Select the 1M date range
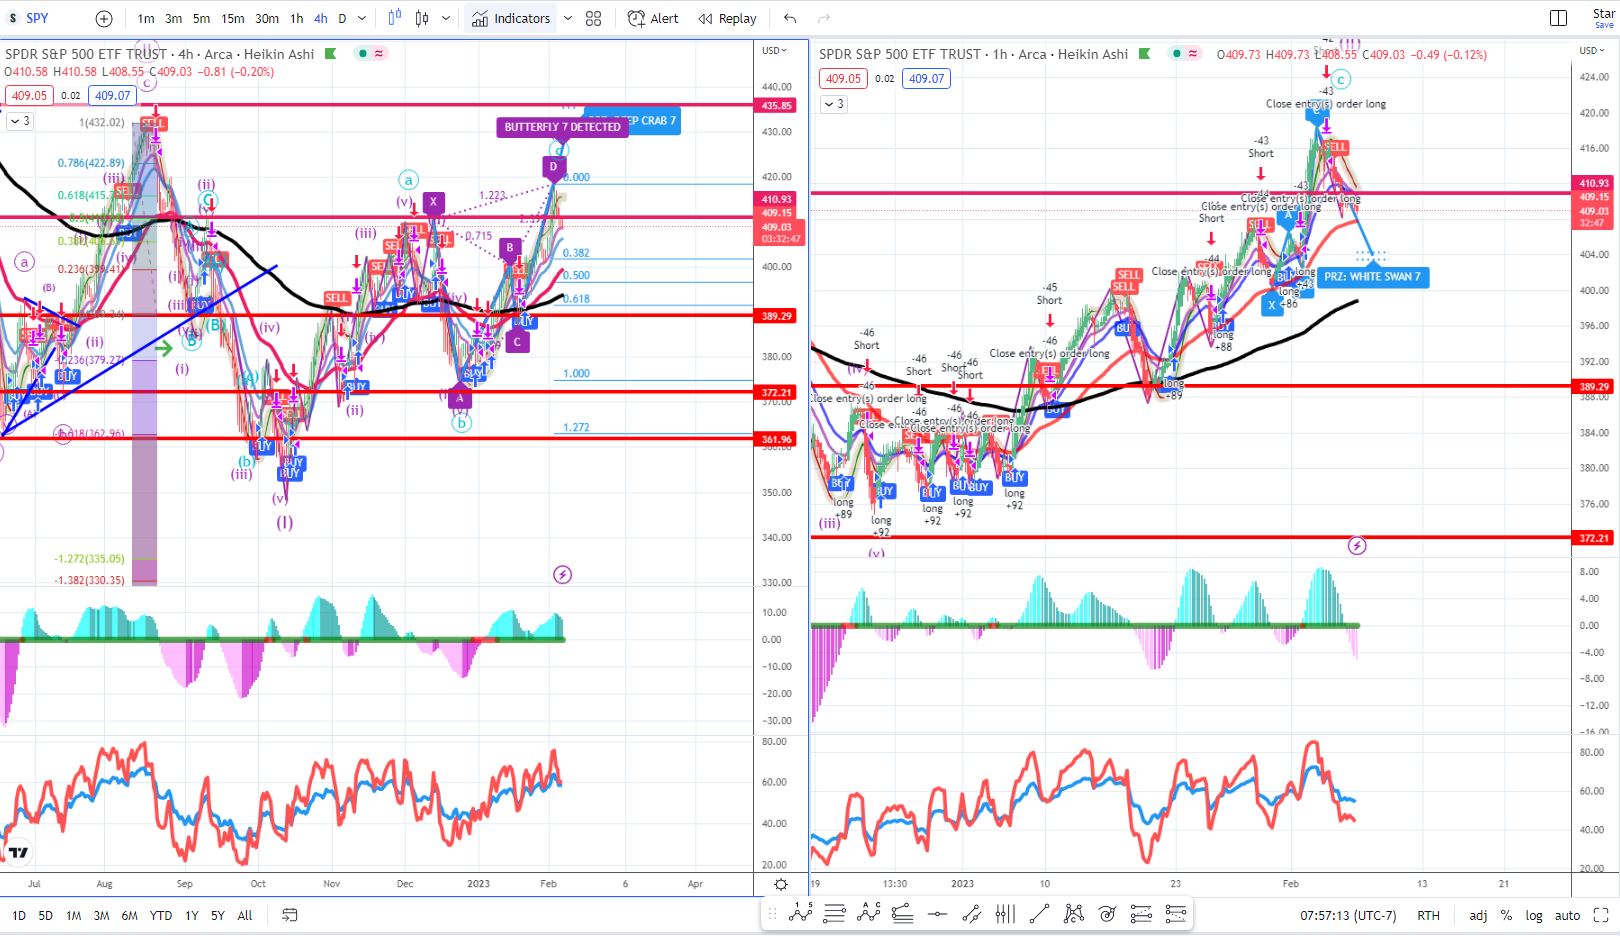This screenshot has height=936, width=1620. coord(74,915)
